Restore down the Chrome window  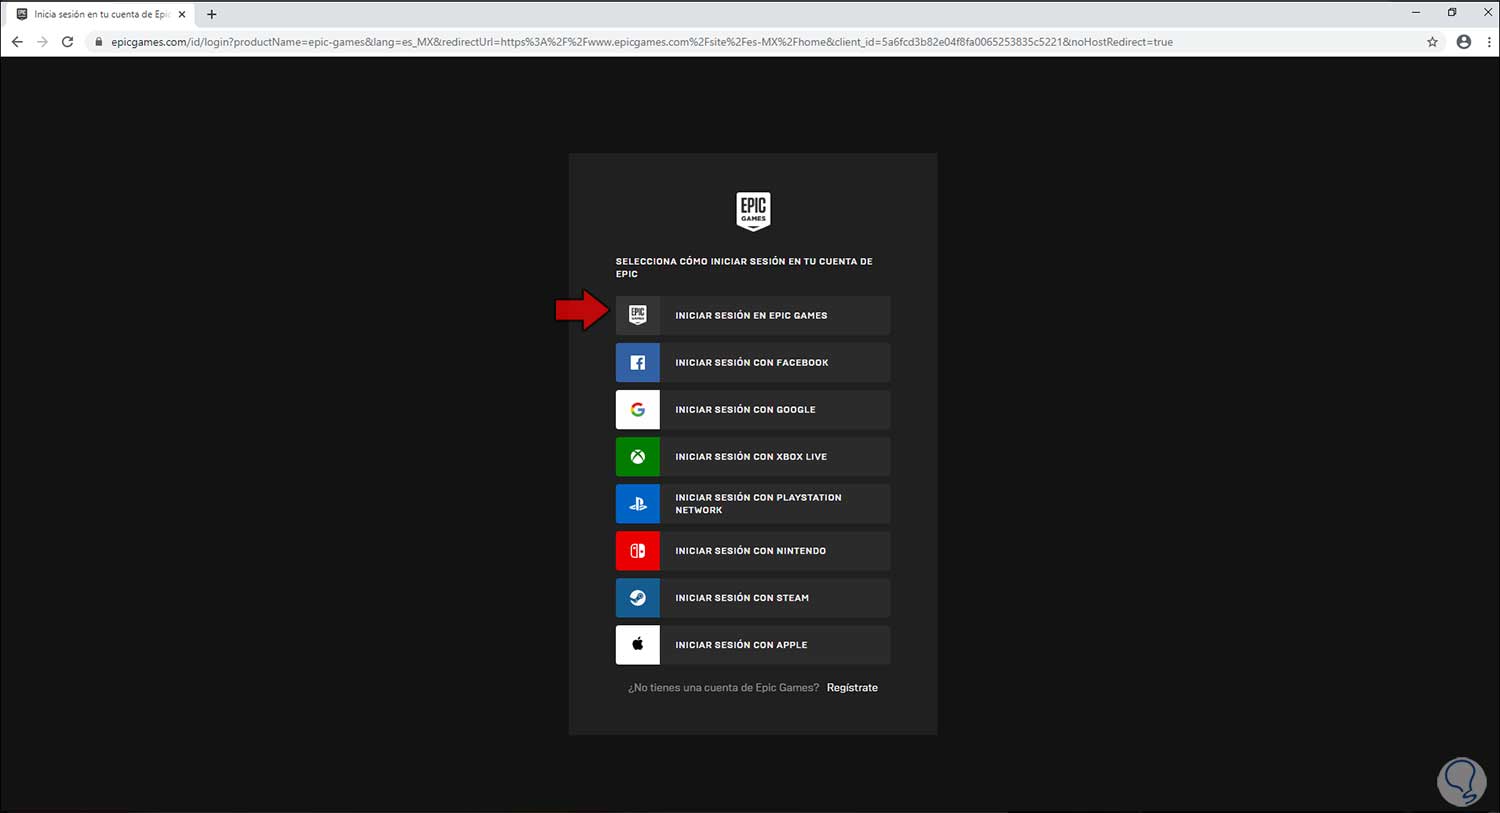[x=1452, y=12]
